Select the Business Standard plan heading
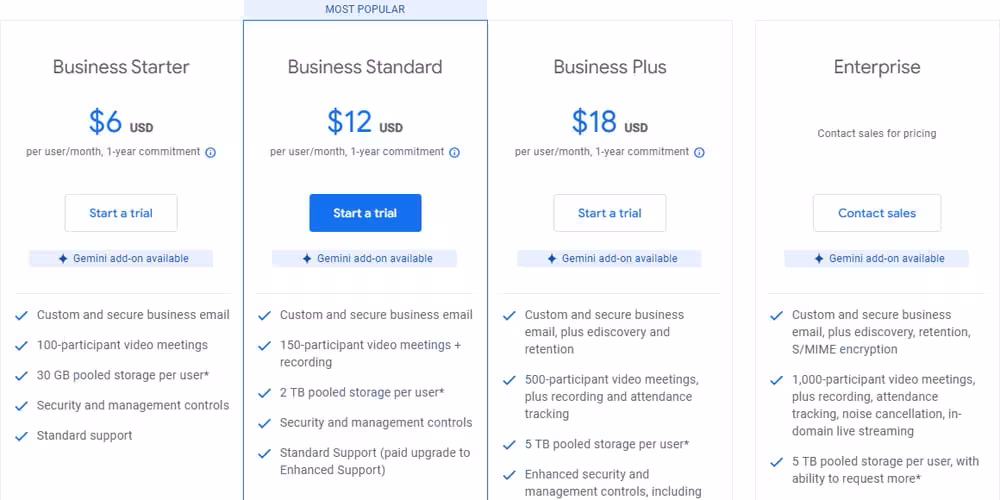Image resolution: width=1000 pixels, height=500 pixels. pyautogui.click(x=365, y=67)
